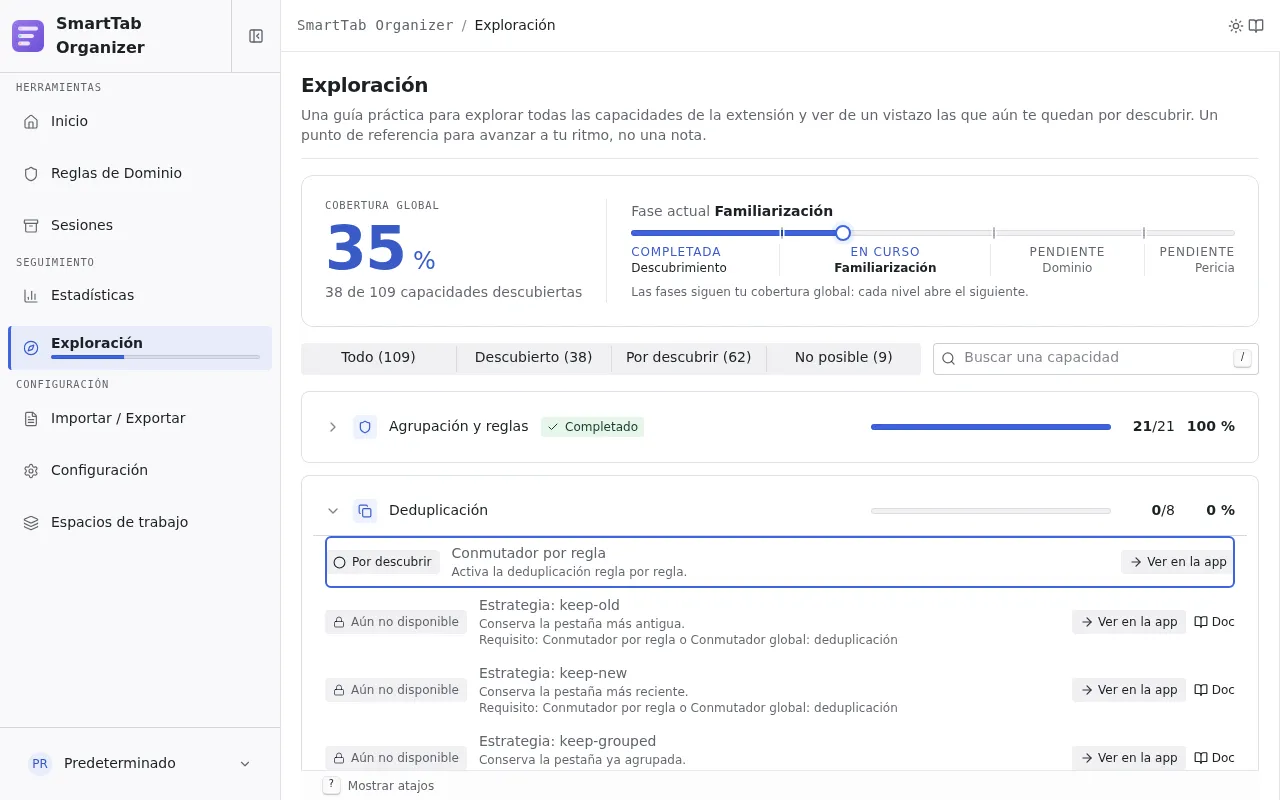Open Importar / Exportar
The height and width of the screenshot is (800, 1280).
(140, 418)
